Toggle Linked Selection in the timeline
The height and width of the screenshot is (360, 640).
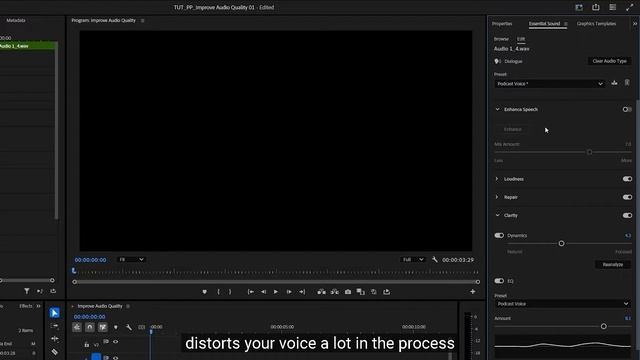click(x=102, y=327)
